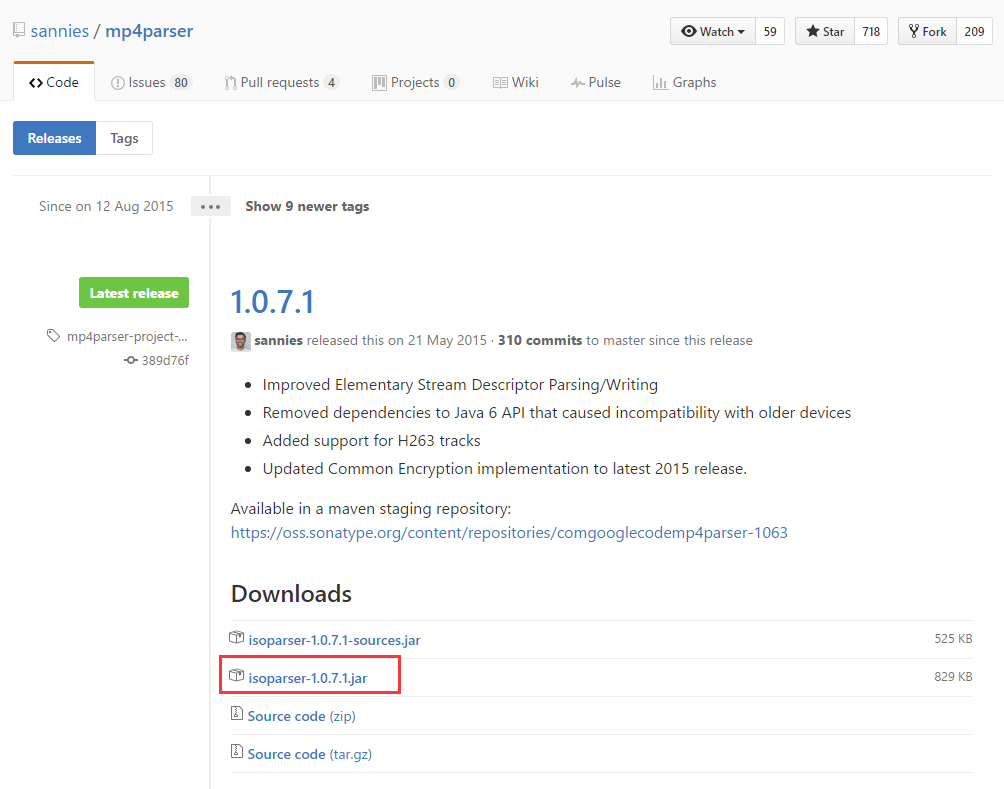Star the mp4parser repository
The height and width of the screenshot is (789, 1004).
[x=825, y=31]
